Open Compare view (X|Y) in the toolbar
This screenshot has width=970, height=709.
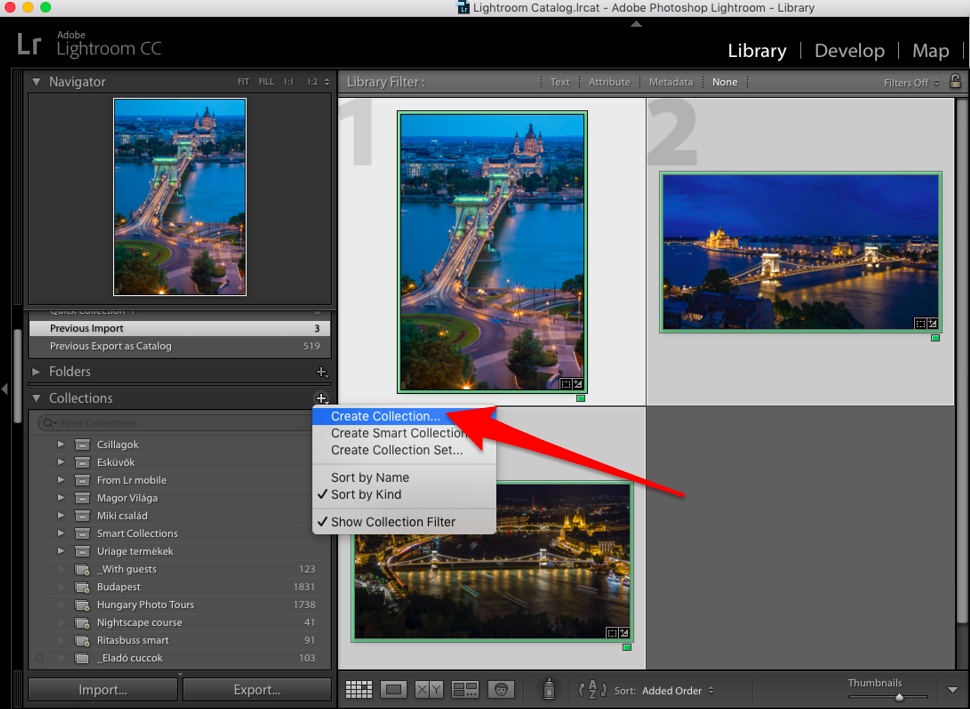(x=429, y=689)
